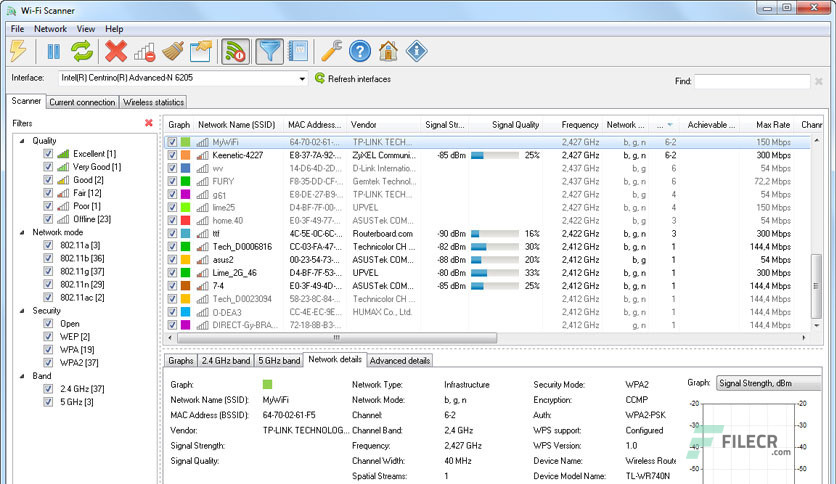The height and width of the screenshot is (484, 836).
Task: Click the horizontal scrollbar of network list
Action: pos(337,337)
